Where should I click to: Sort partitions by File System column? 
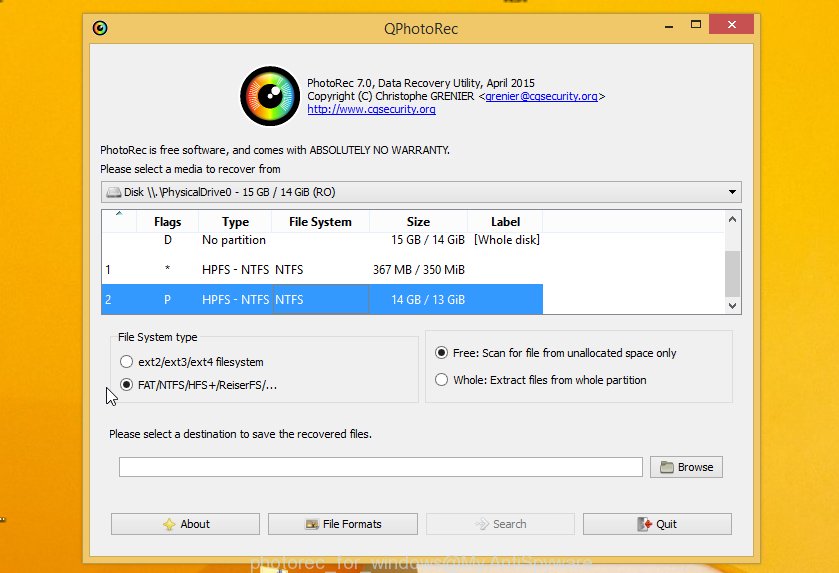point(320,222)
